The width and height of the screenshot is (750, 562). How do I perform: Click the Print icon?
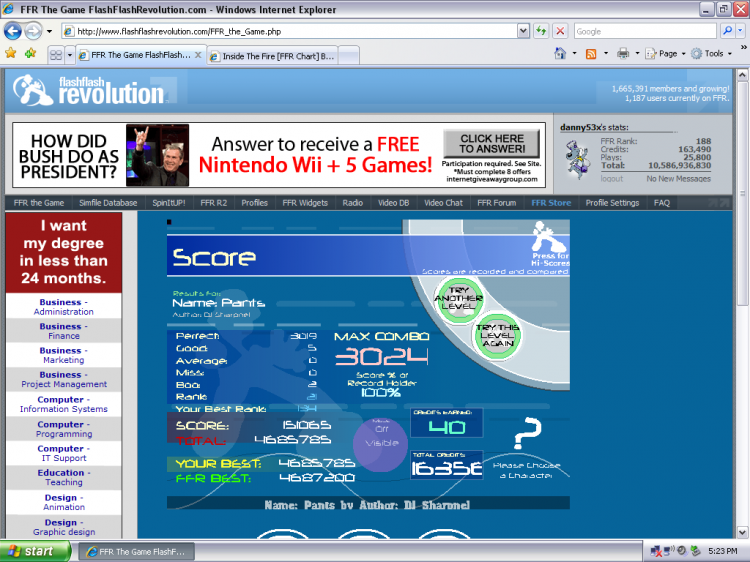click(623, 54)
